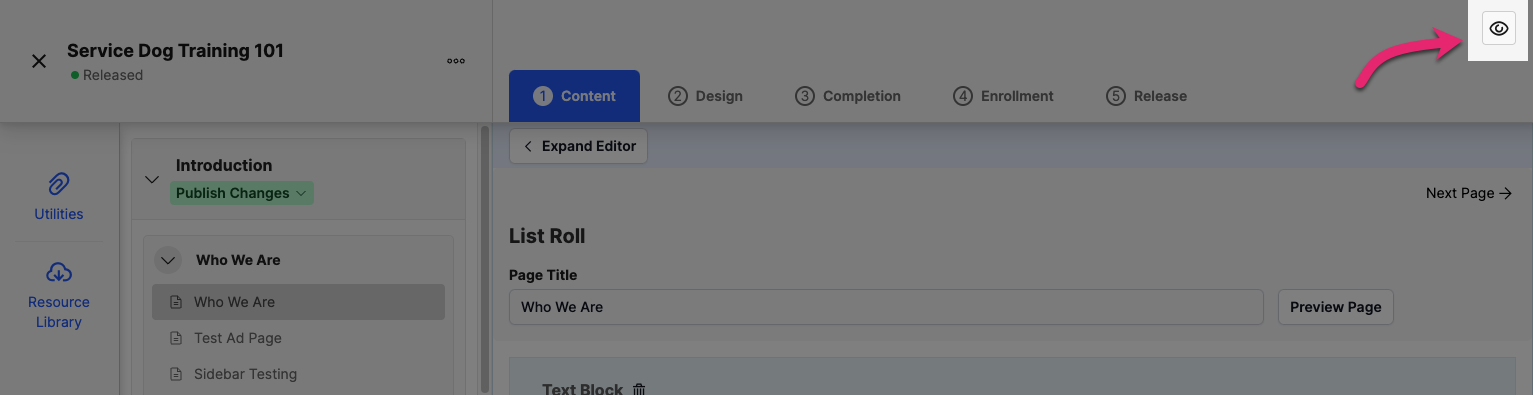Close the Service Dog Training 101 course
Viewport: 1533px width, 395px height.
[39, 61]
